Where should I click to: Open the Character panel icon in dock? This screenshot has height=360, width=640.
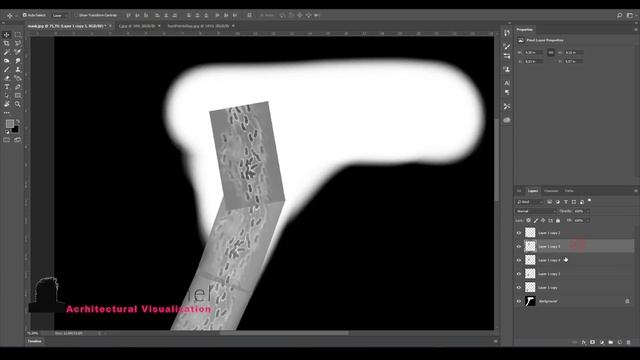[507, 83]
